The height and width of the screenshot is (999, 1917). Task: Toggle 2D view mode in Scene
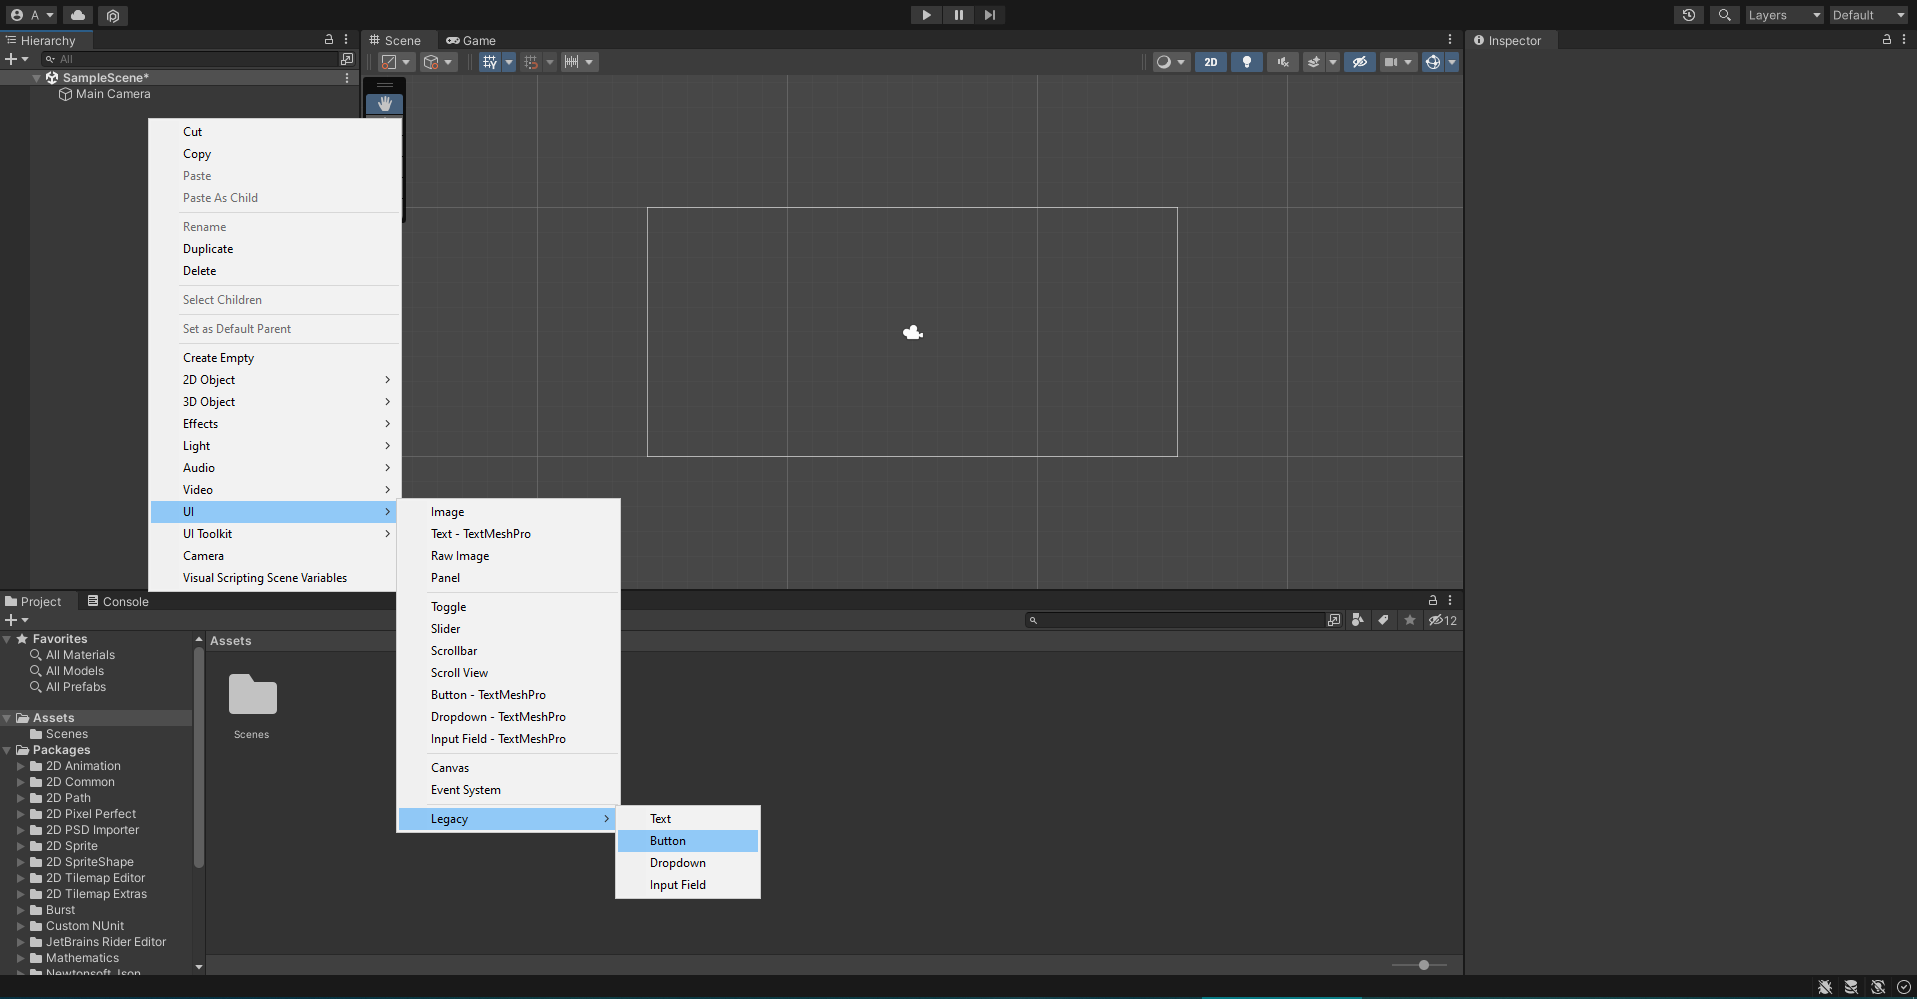point(1210,62)
